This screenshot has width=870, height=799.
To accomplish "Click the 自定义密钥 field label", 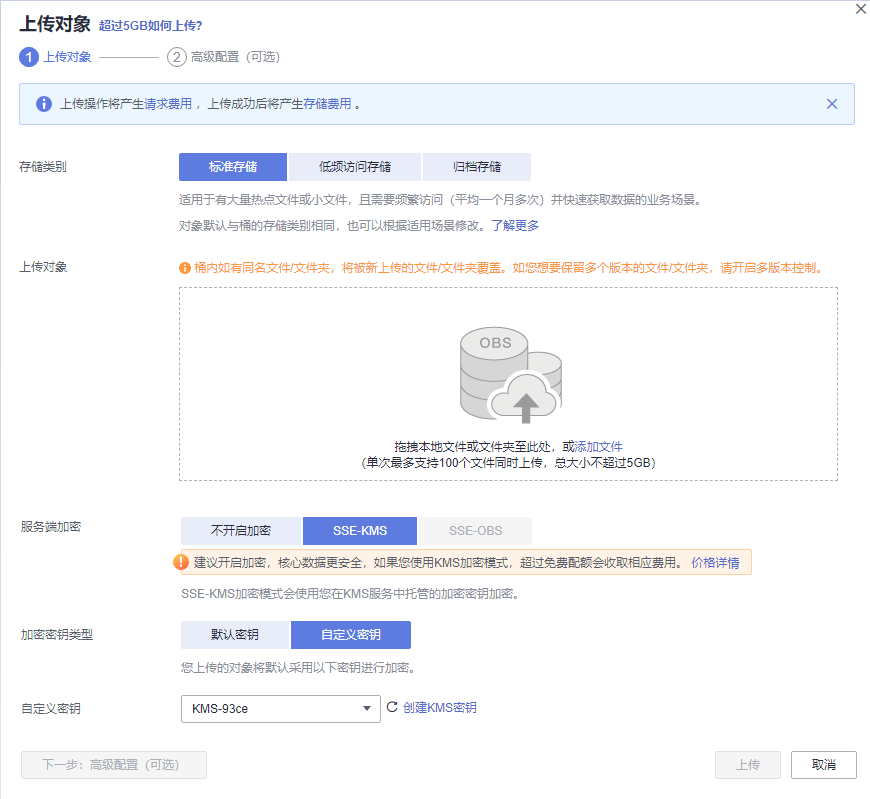I will coord(50,709).
